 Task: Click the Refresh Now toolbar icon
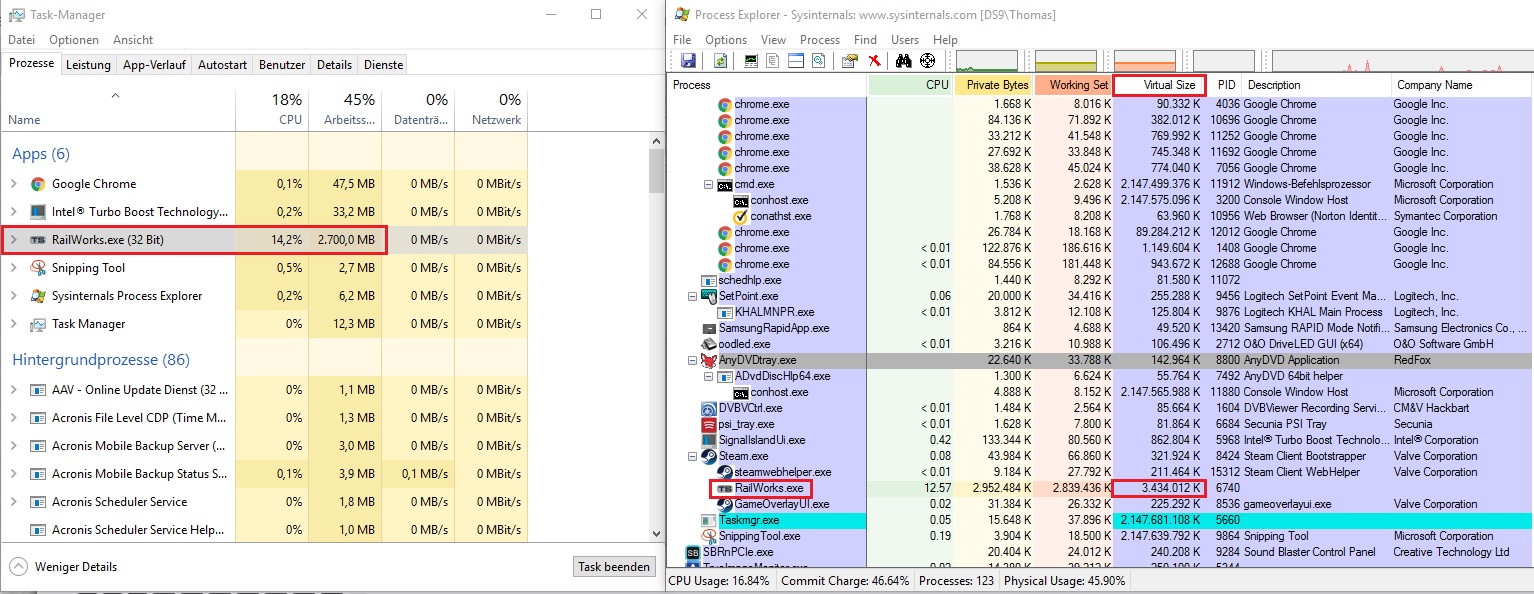(720, 61)
